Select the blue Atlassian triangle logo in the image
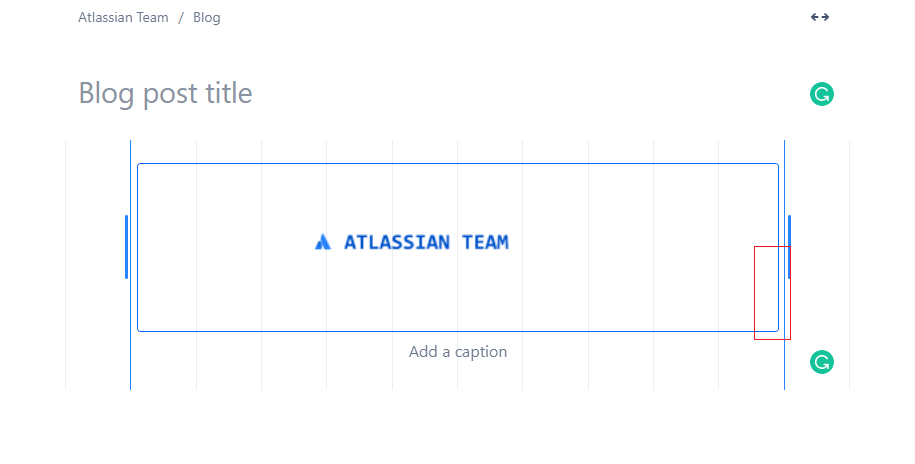This screenshot has width=915, height=464. coord(323,242)
